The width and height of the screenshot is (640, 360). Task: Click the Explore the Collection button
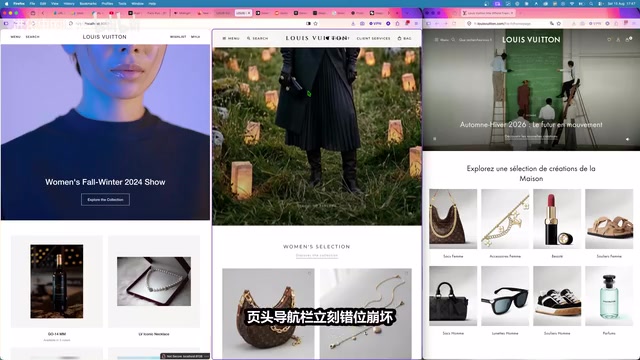coord(105,200)
